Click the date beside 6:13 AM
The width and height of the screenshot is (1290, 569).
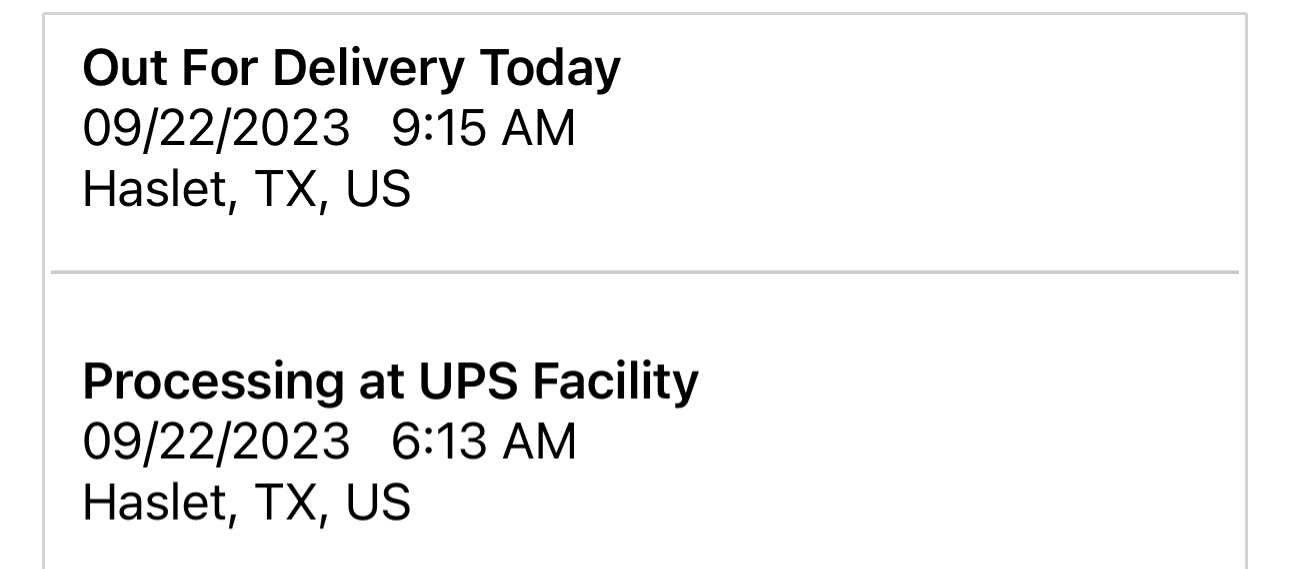pos(216,441)
